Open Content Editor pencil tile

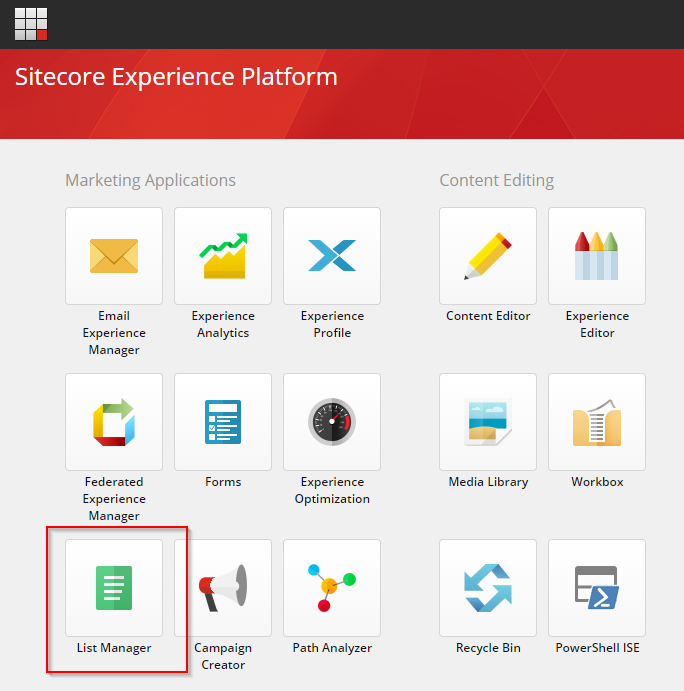tap(488, 256)
